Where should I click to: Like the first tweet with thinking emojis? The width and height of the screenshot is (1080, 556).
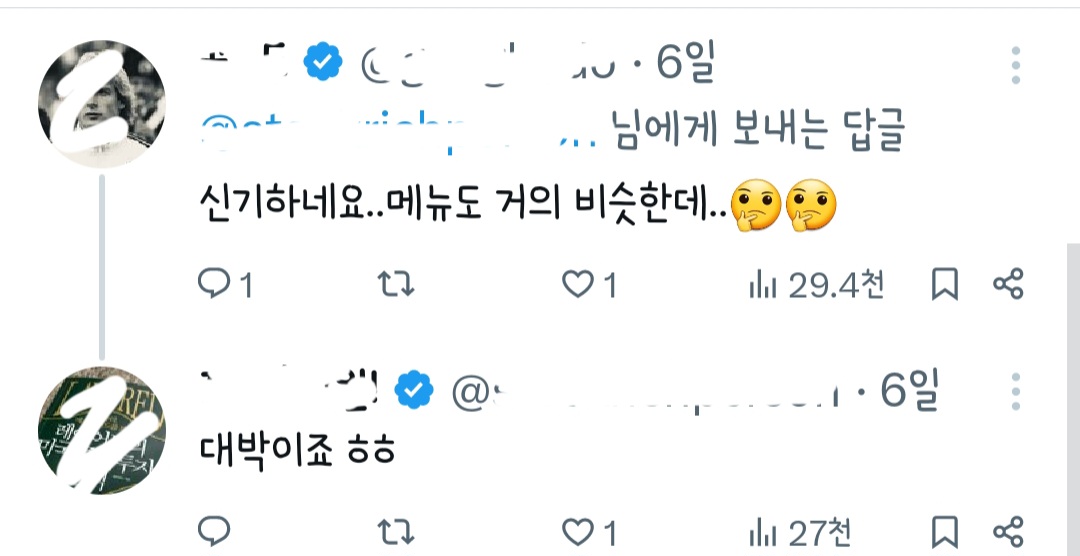point(577,286)
